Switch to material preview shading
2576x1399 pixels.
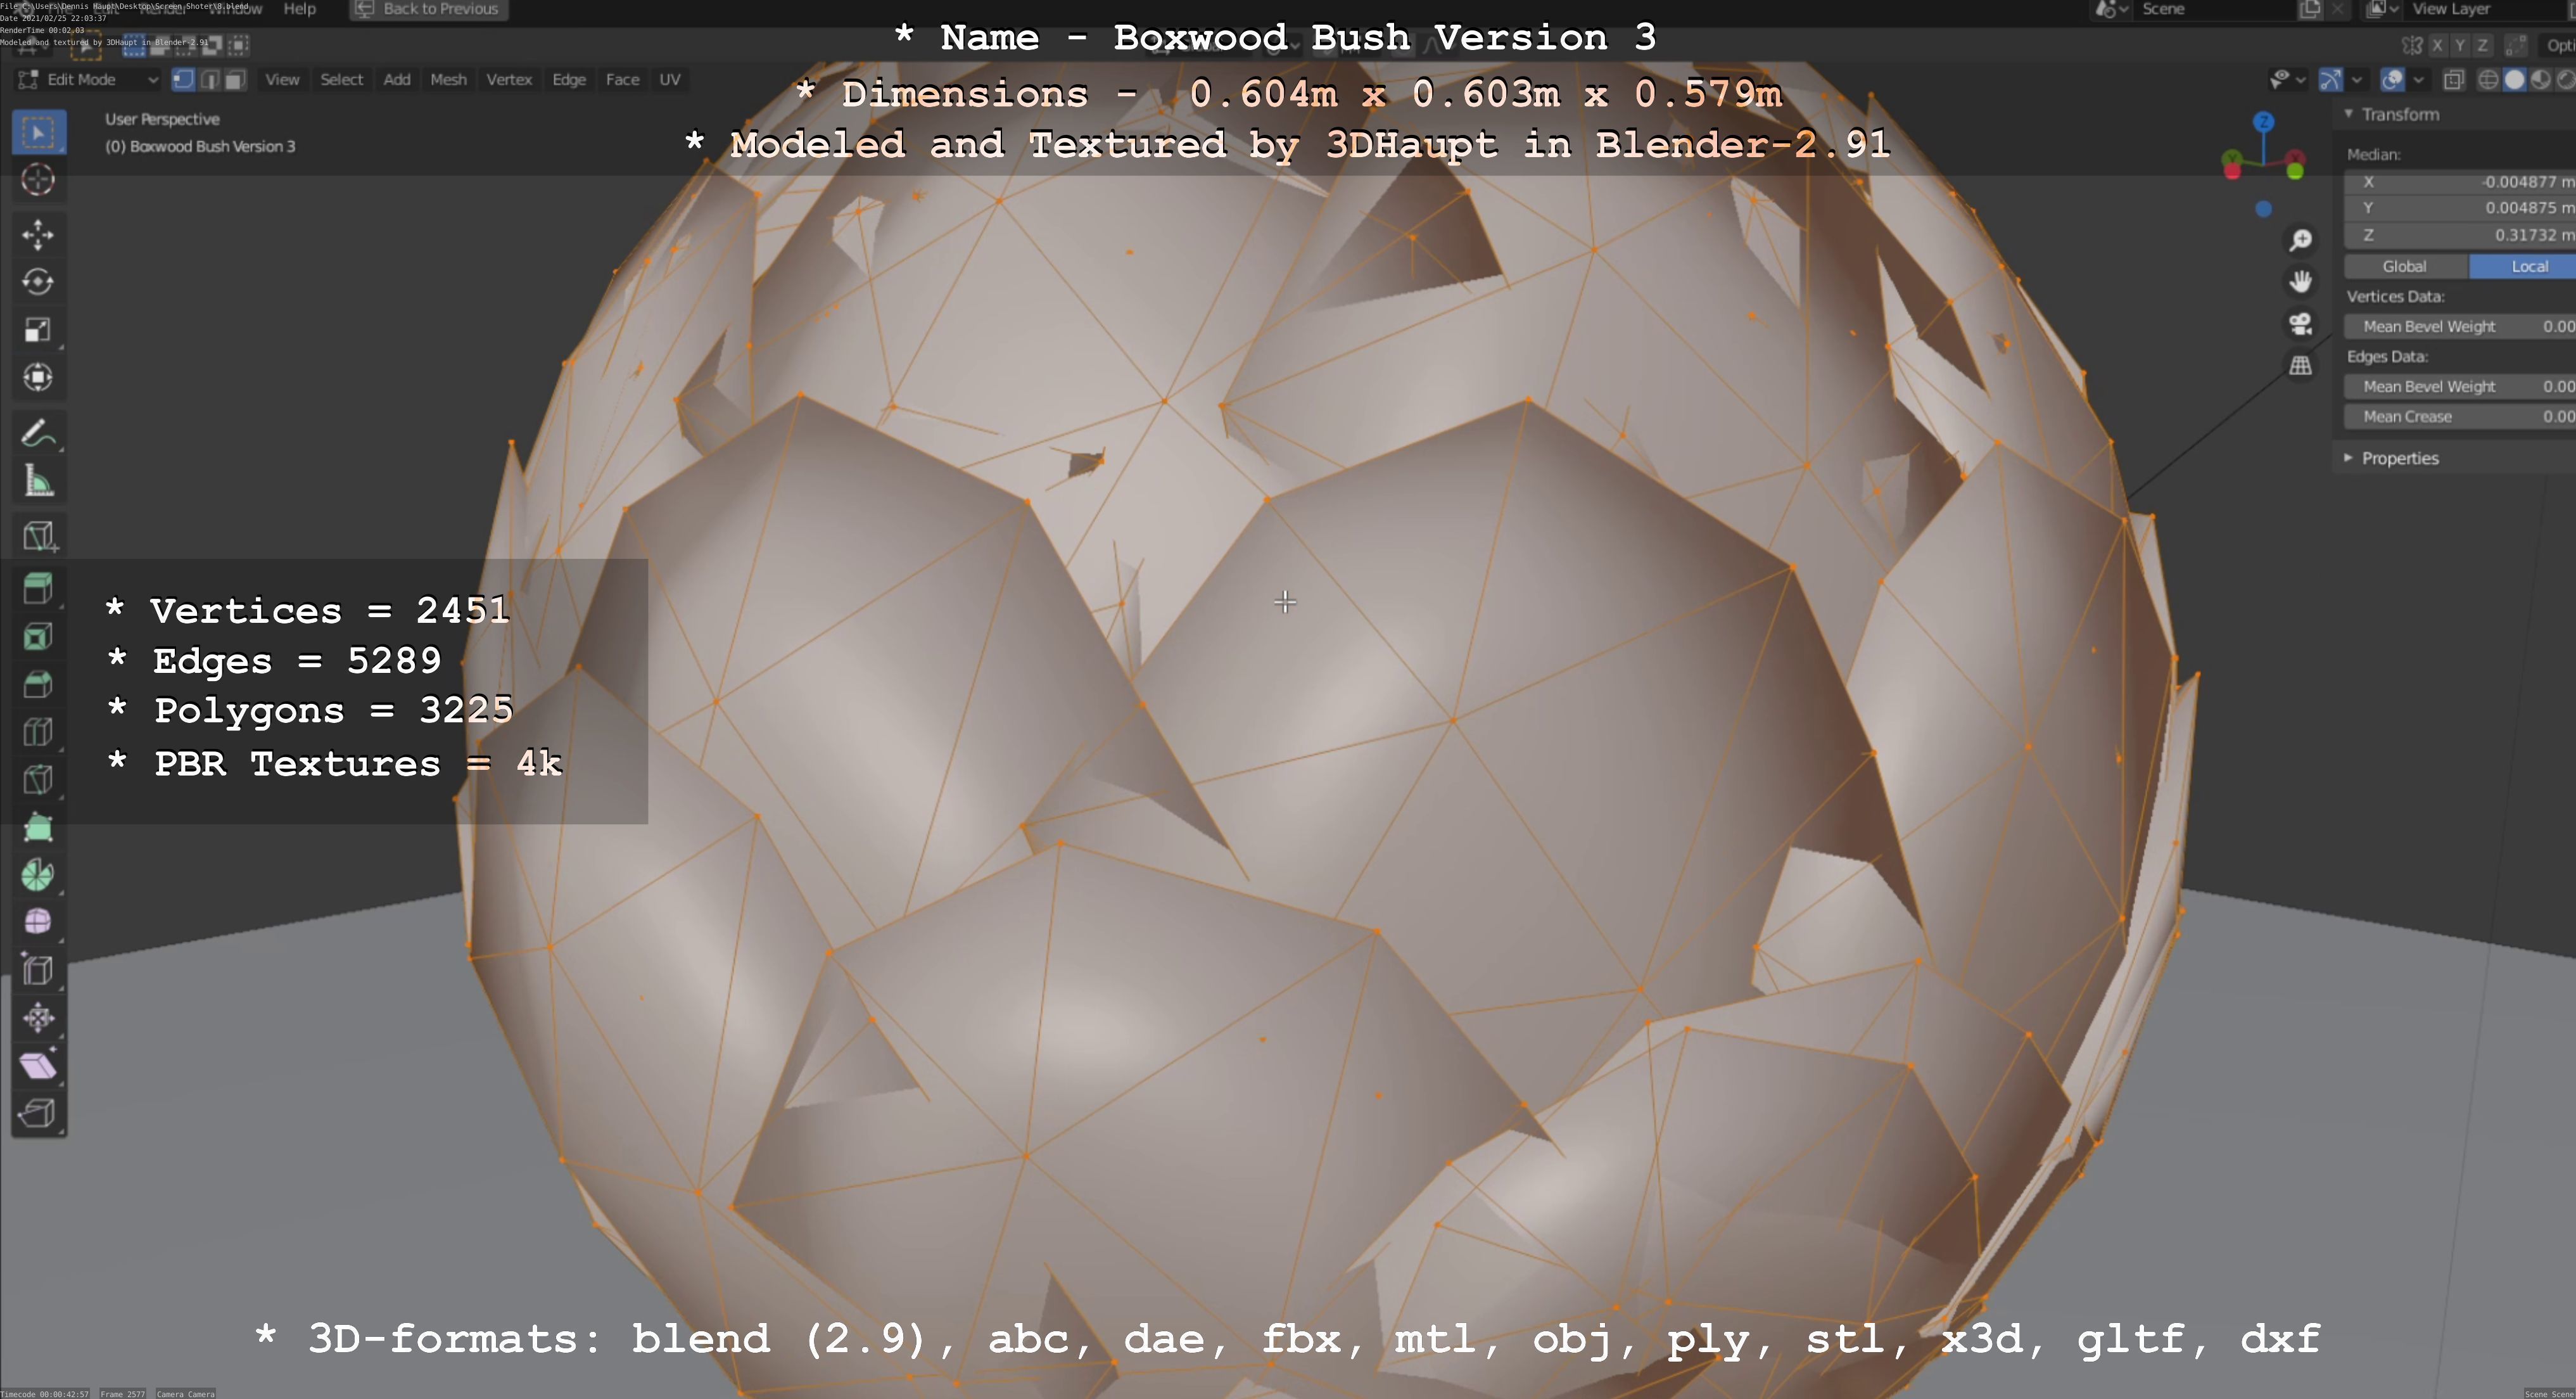[x=2540, y=80]
